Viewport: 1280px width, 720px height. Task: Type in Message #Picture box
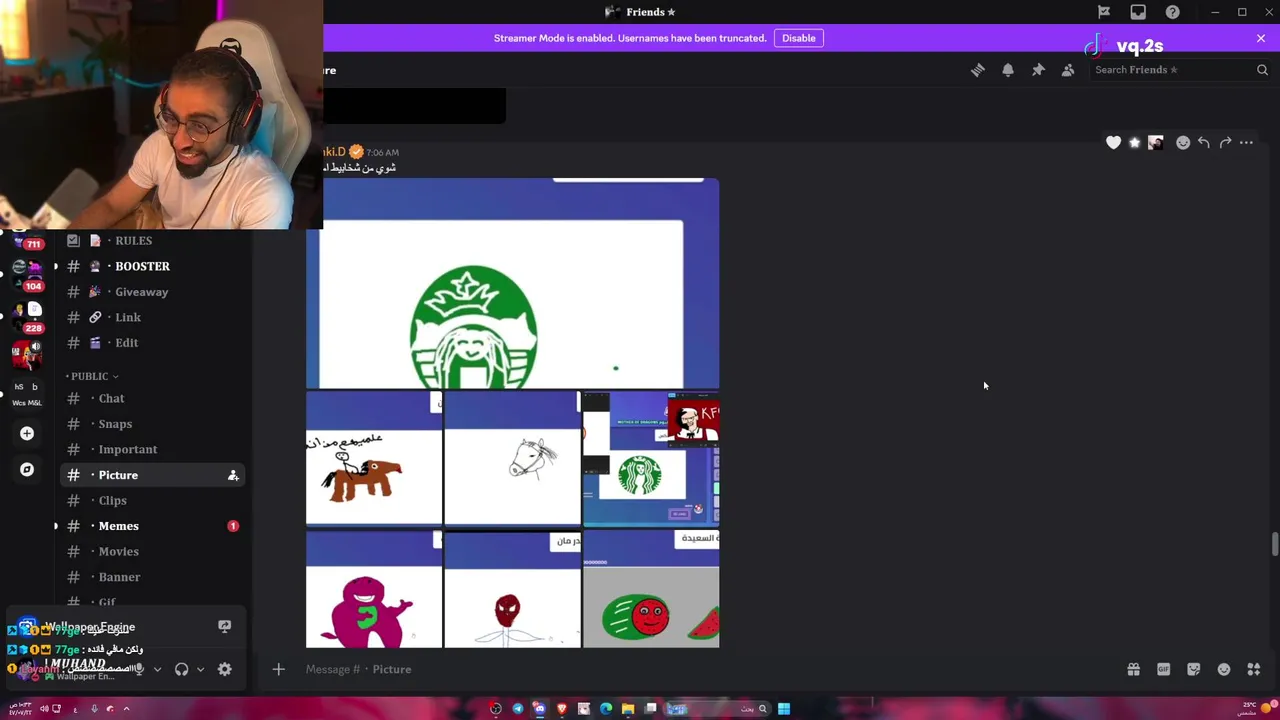(x=700, y=669)
